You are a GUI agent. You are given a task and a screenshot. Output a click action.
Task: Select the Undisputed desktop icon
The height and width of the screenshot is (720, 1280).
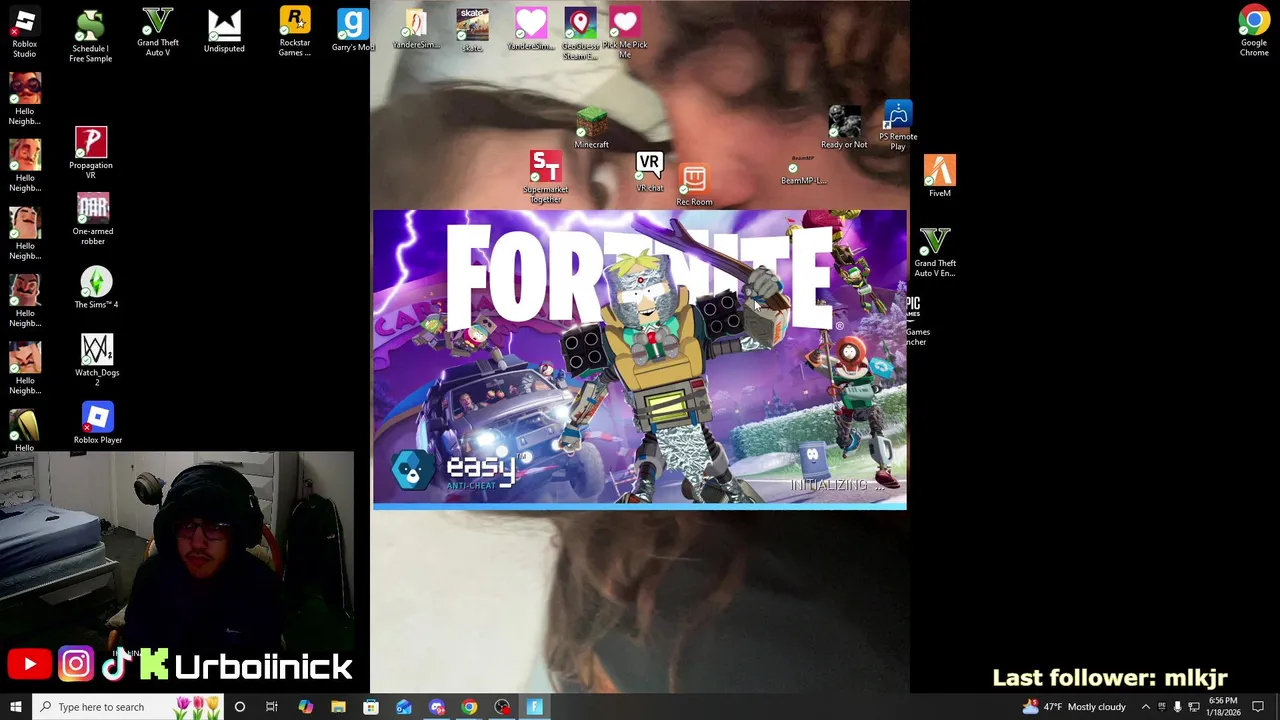[224, 31]
